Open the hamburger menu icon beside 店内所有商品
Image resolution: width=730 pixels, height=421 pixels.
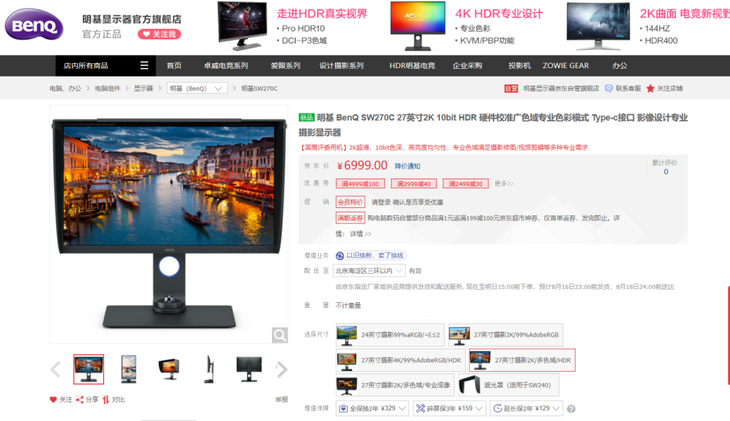click(x=144, y=66)
